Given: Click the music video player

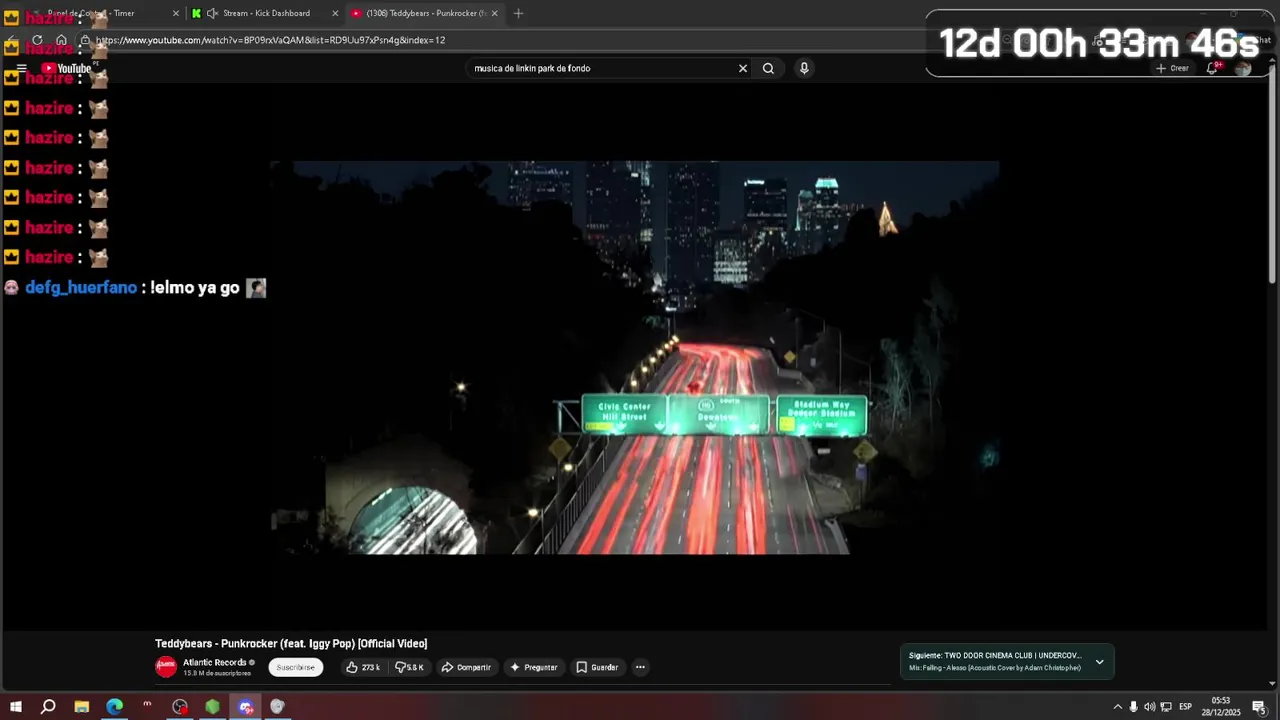Looking at the screenshot, I should click(x=634, y=357).
